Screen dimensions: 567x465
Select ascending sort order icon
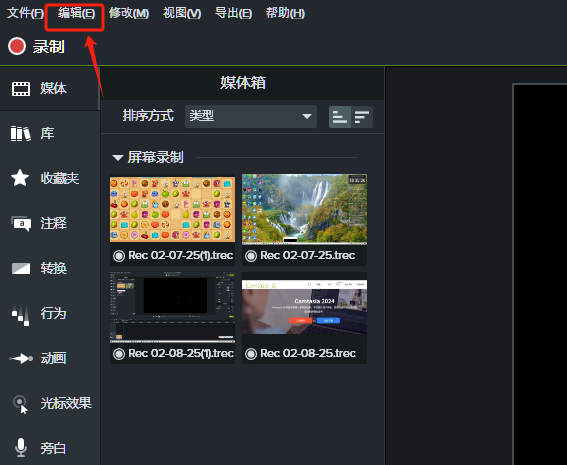coord(340,117)
